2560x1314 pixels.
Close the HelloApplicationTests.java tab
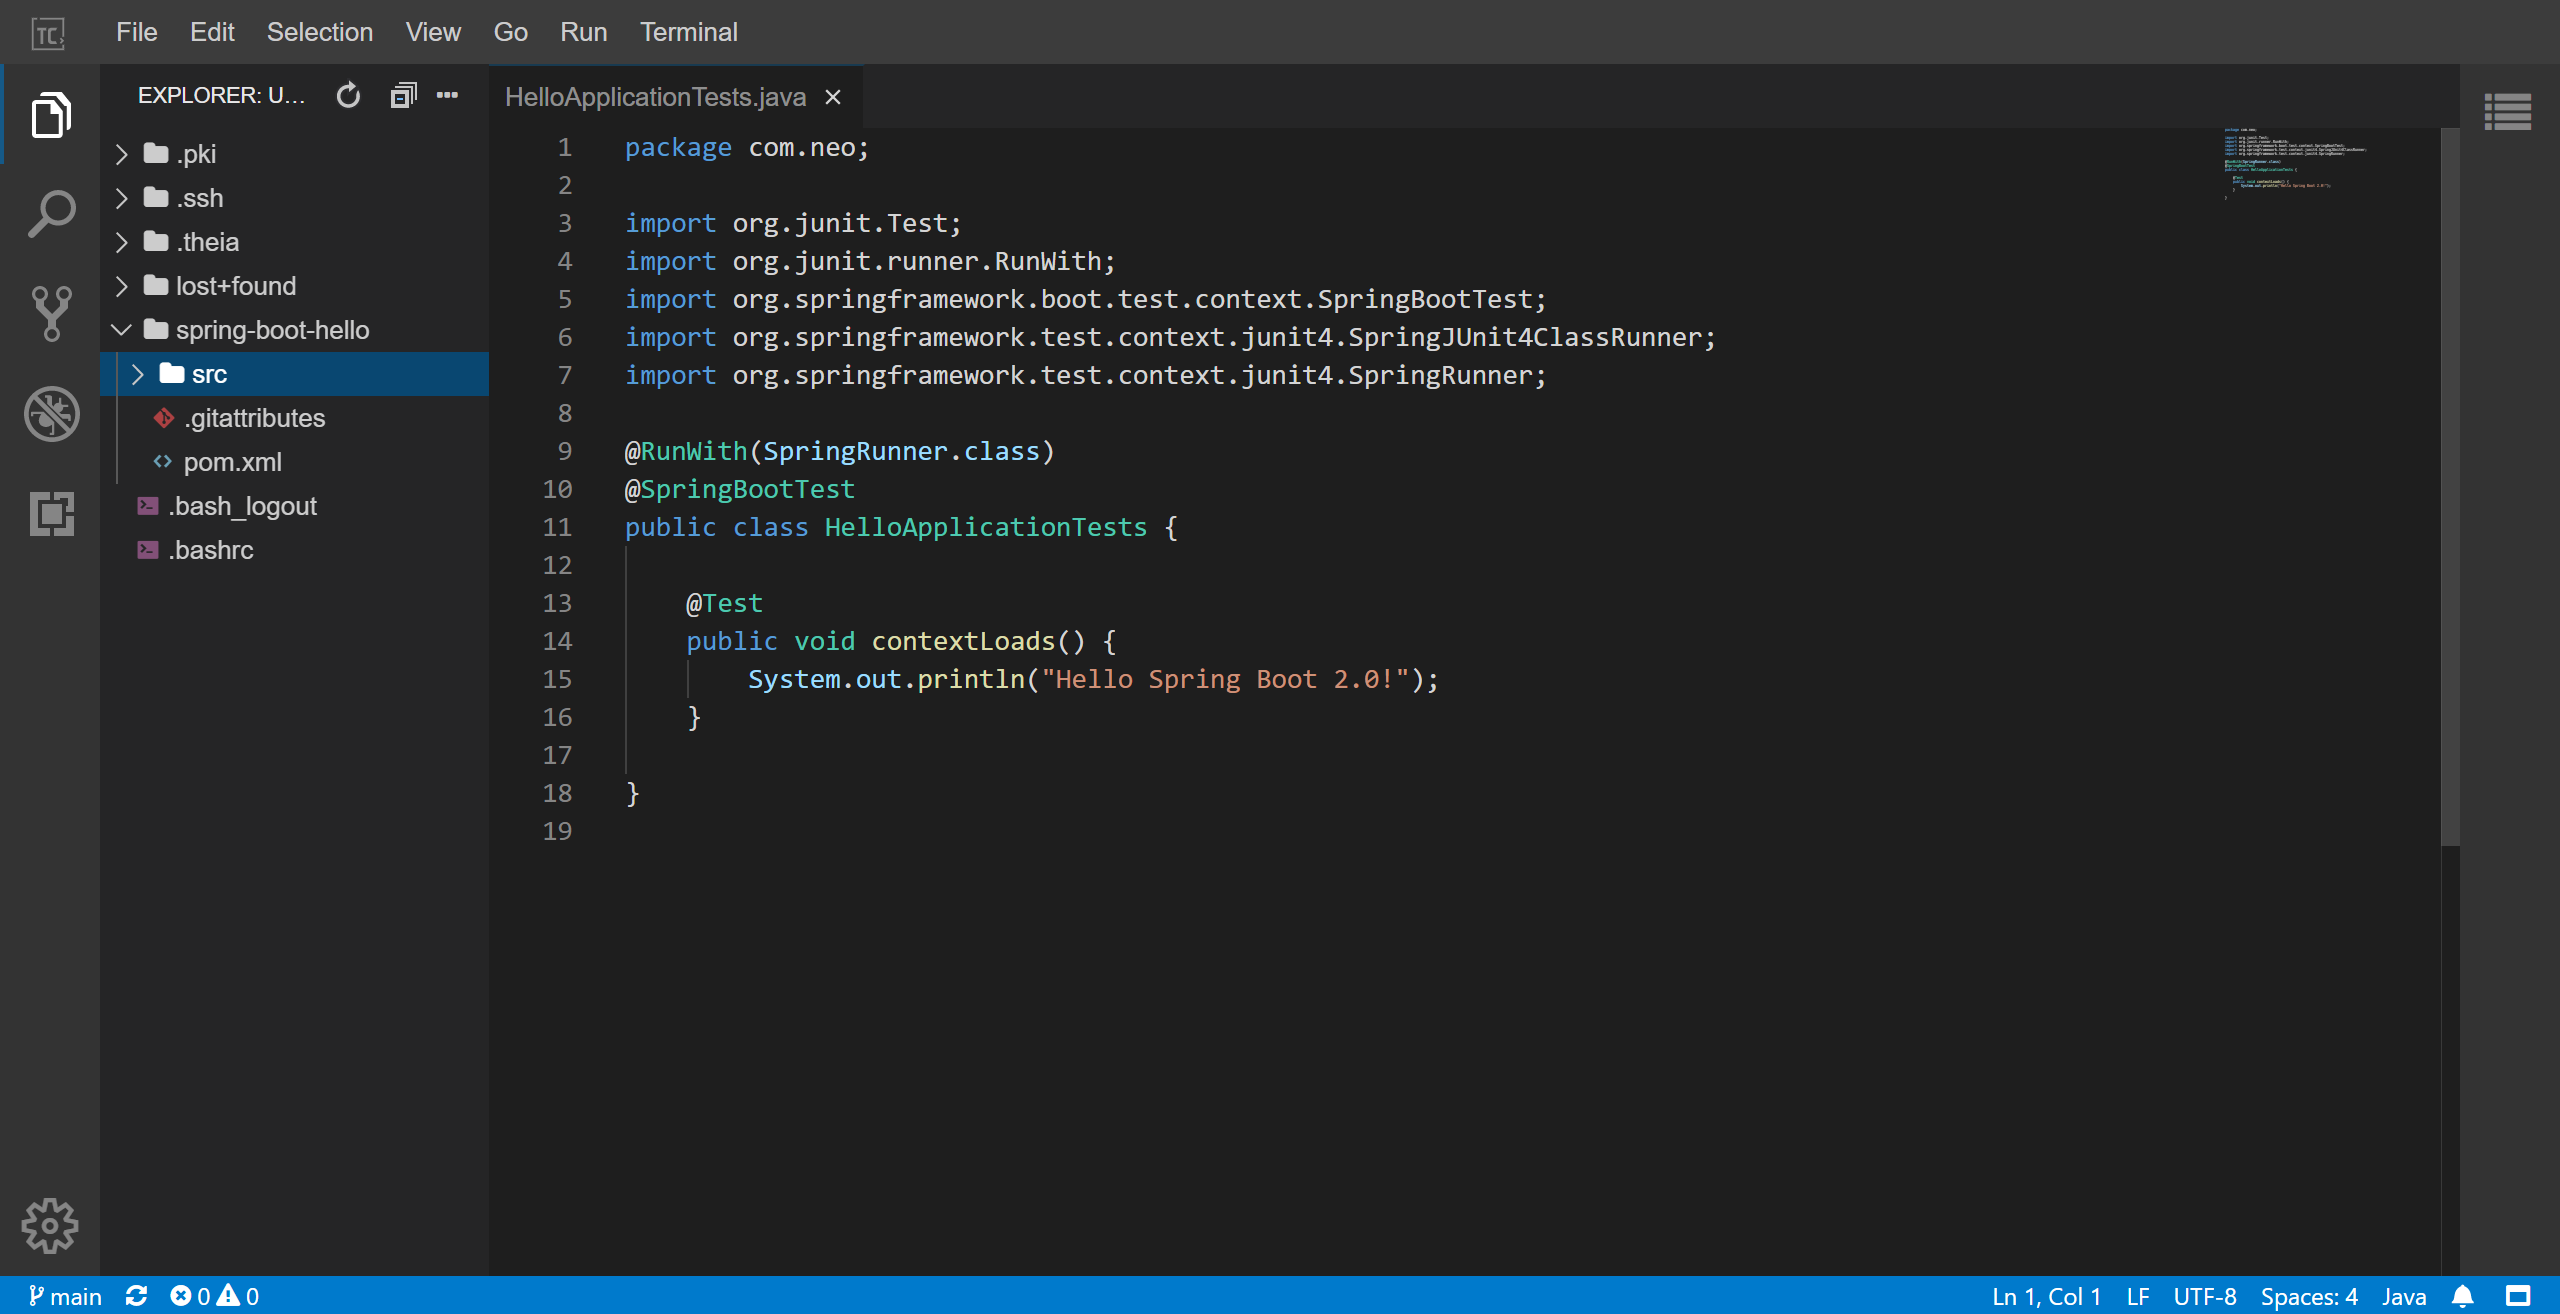[x=832, y=97]
